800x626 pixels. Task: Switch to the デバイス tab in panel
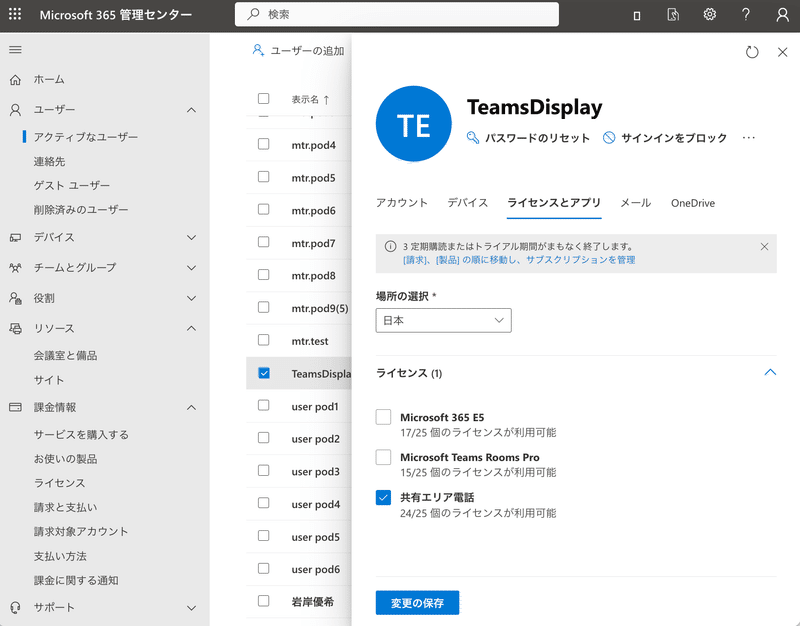pos(467,203)
